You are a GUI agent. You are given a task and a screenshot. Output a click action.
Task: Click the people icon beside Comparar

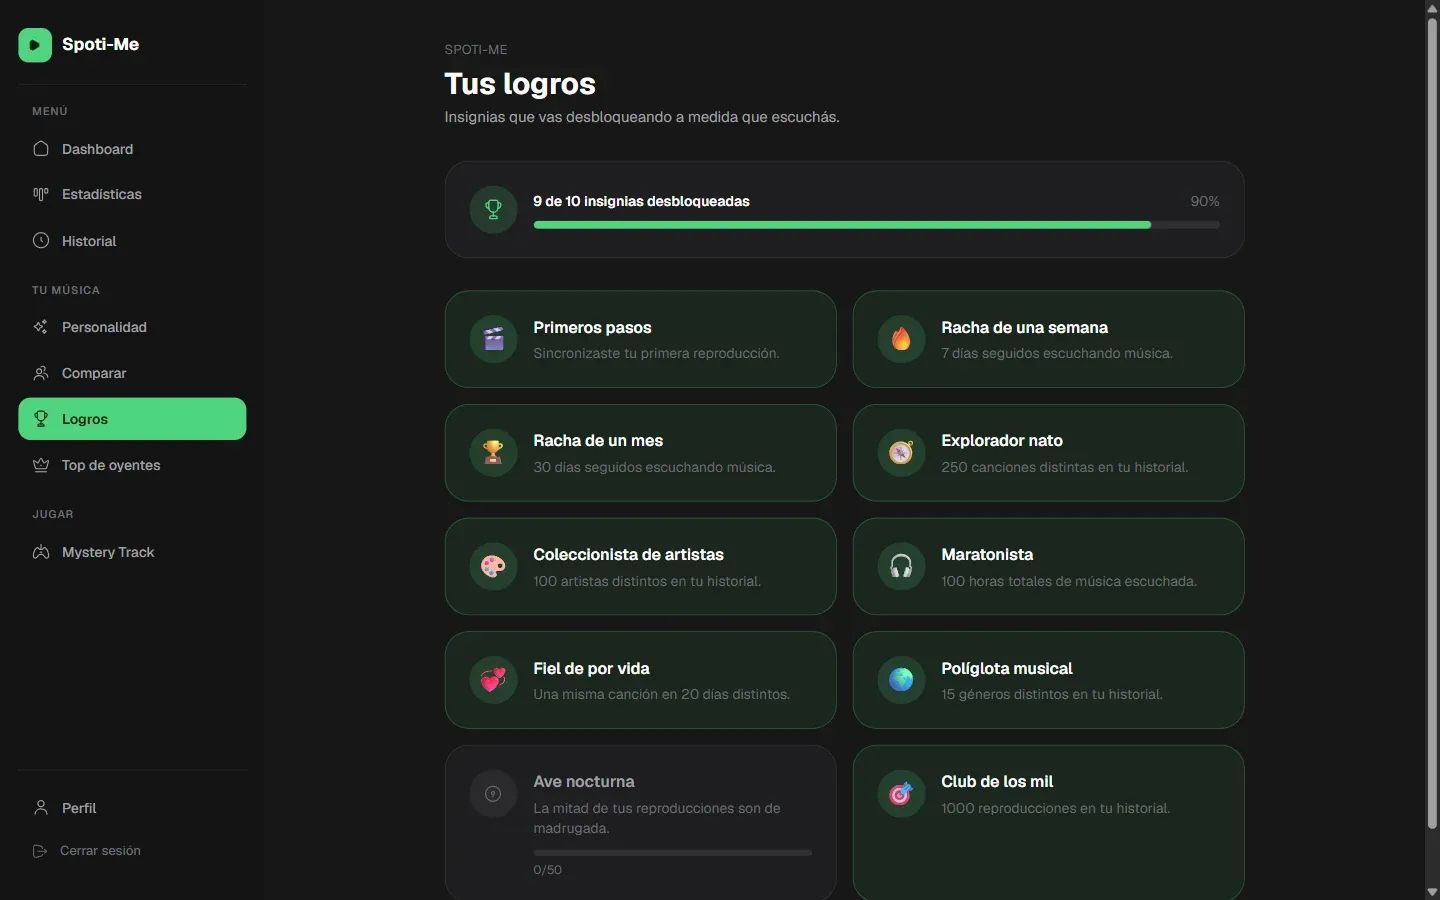pos(41,373)
